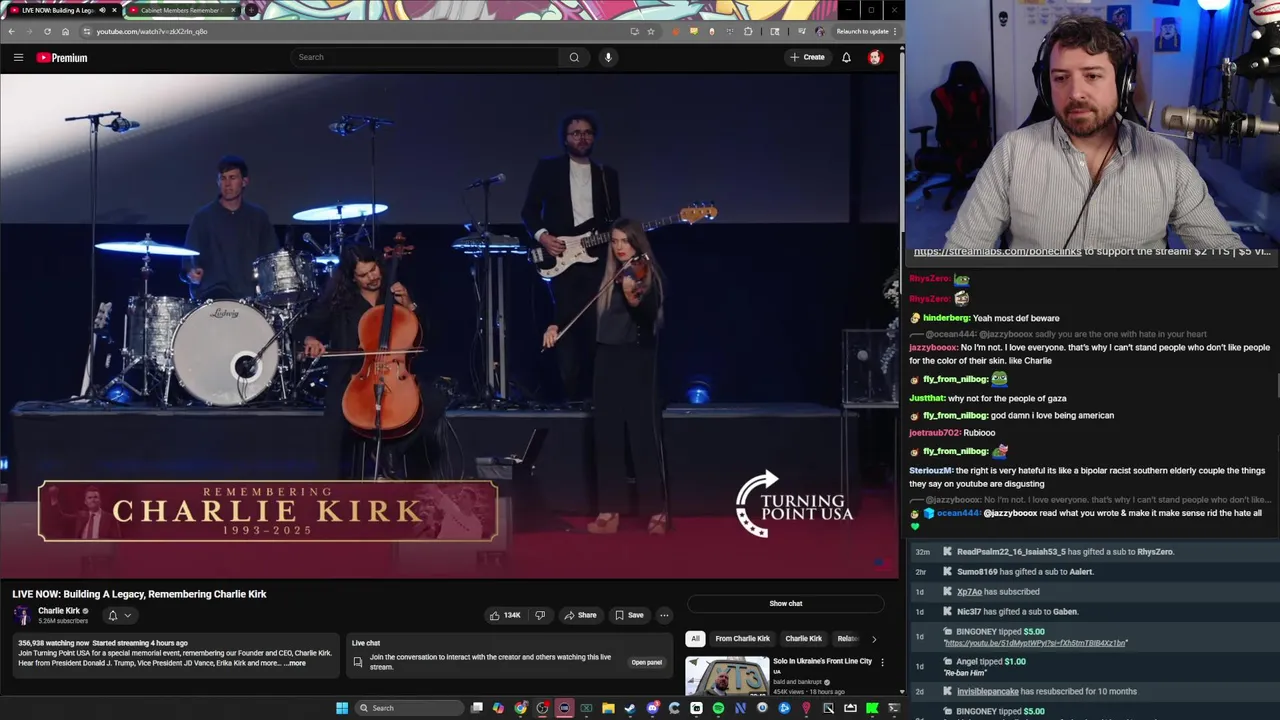Open the Windows Start menu
The height and width of the screenshot is (720, 1280).
tap(342, 708)
